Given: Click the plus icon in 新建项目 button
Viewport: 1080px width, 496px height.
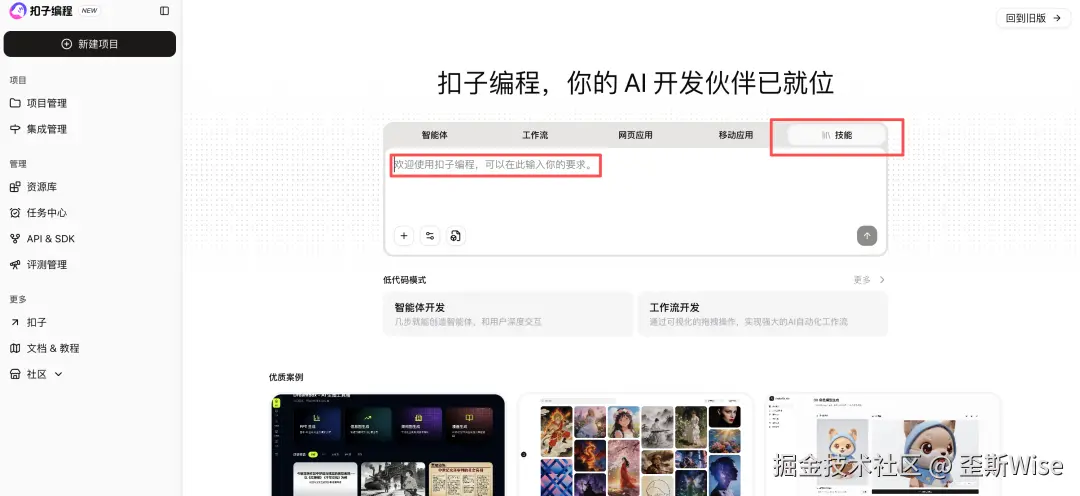Looking at the screenshot, I should point(67,44).
